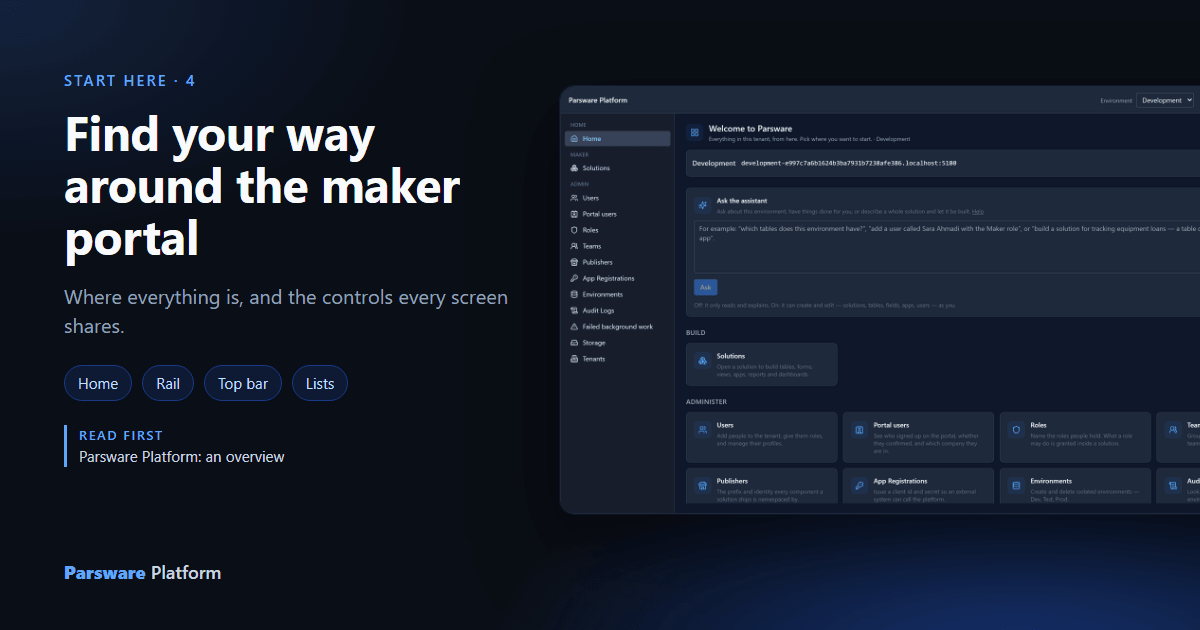Click the Lists pill tag
This screenshot has height=630, width=1200.
320,384
